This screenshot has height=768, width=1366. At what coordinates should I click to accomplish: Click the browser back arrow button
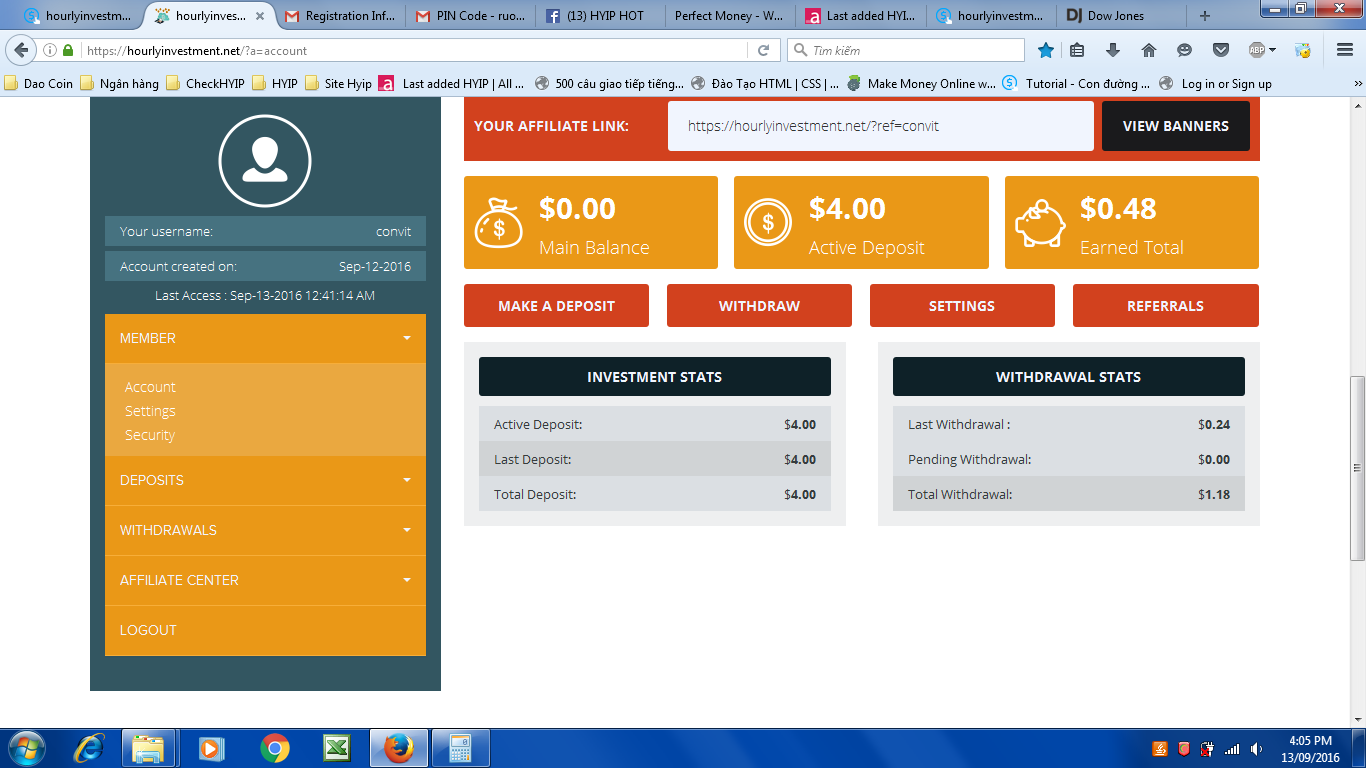(x=22, y=50)
